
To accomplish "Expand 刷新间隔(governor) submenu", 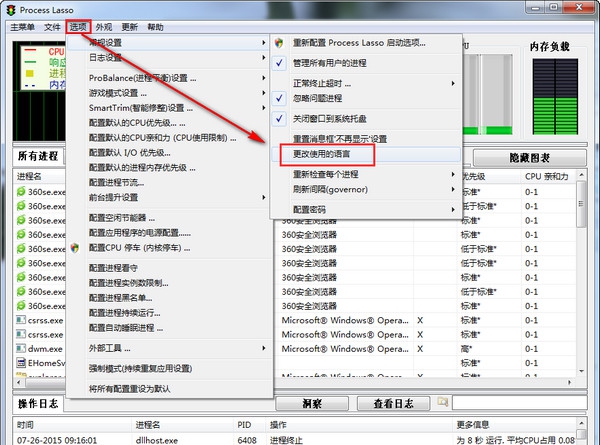I will 453,189.
